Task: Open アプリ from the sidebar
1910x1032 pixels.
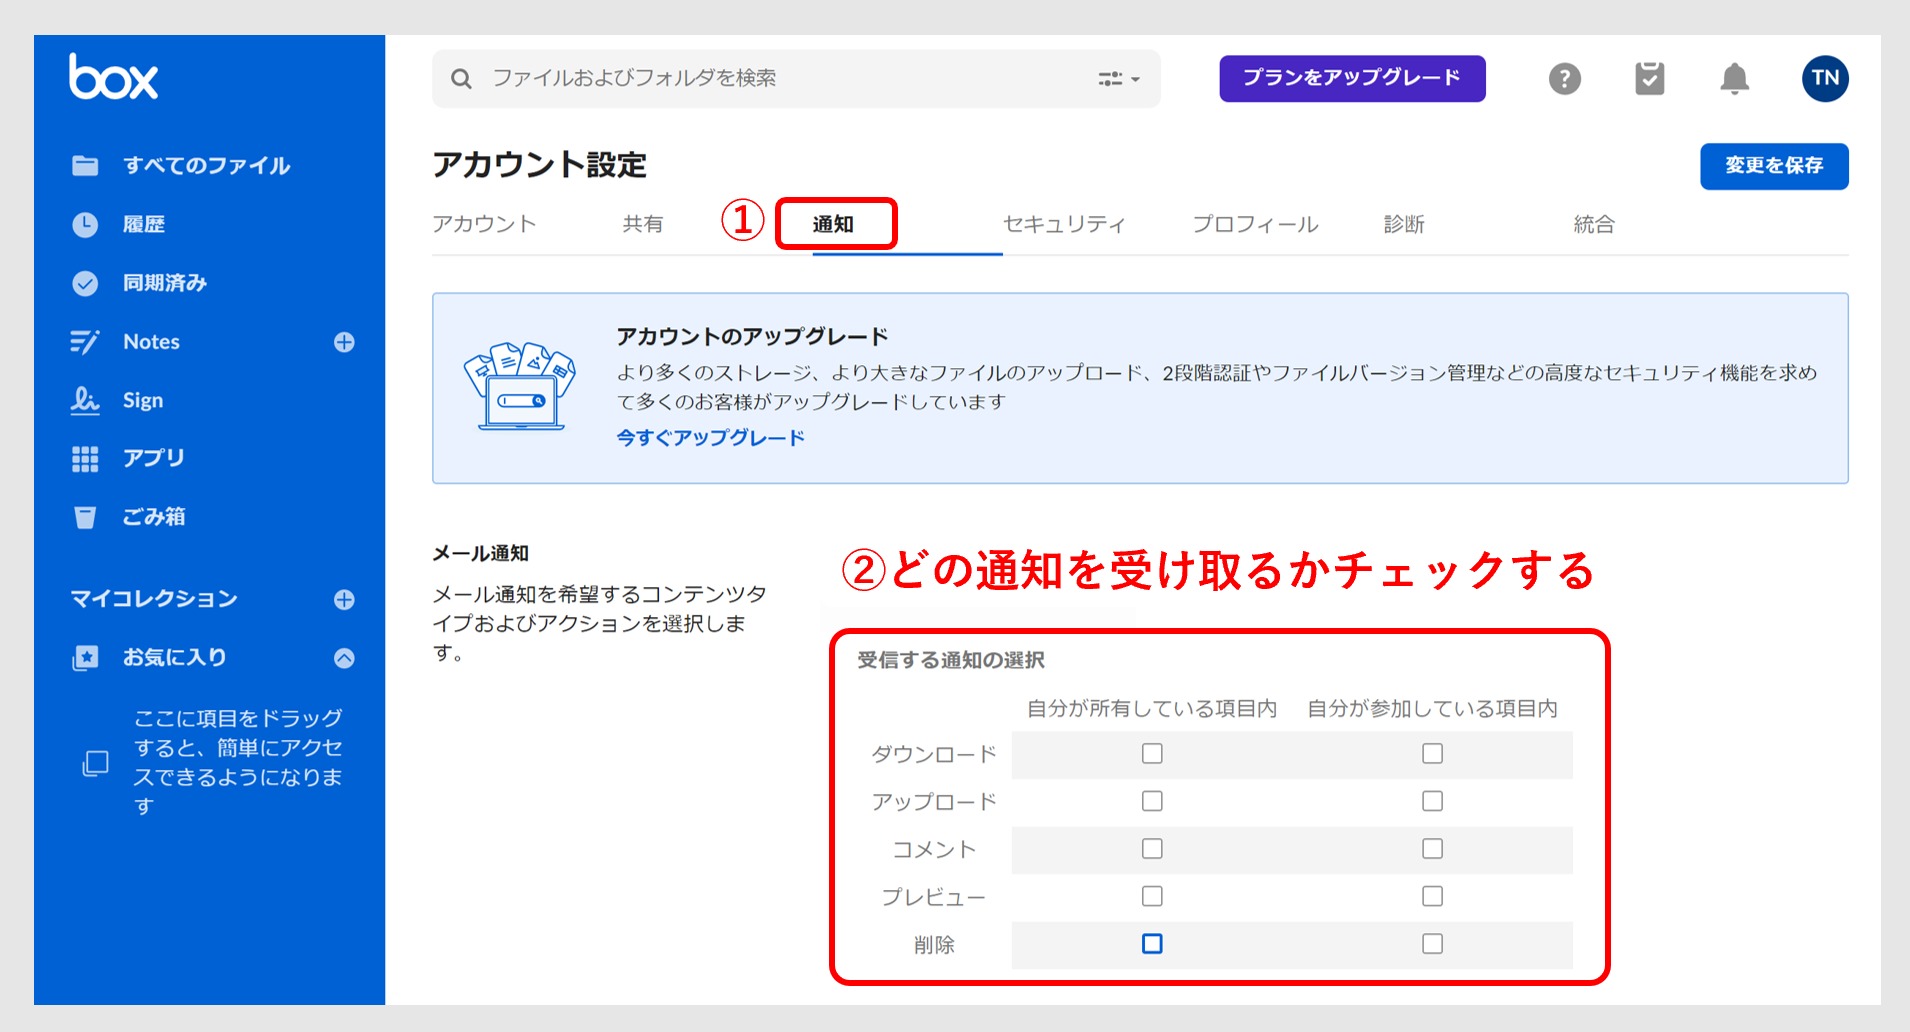Action: click(x=154, y=459)
